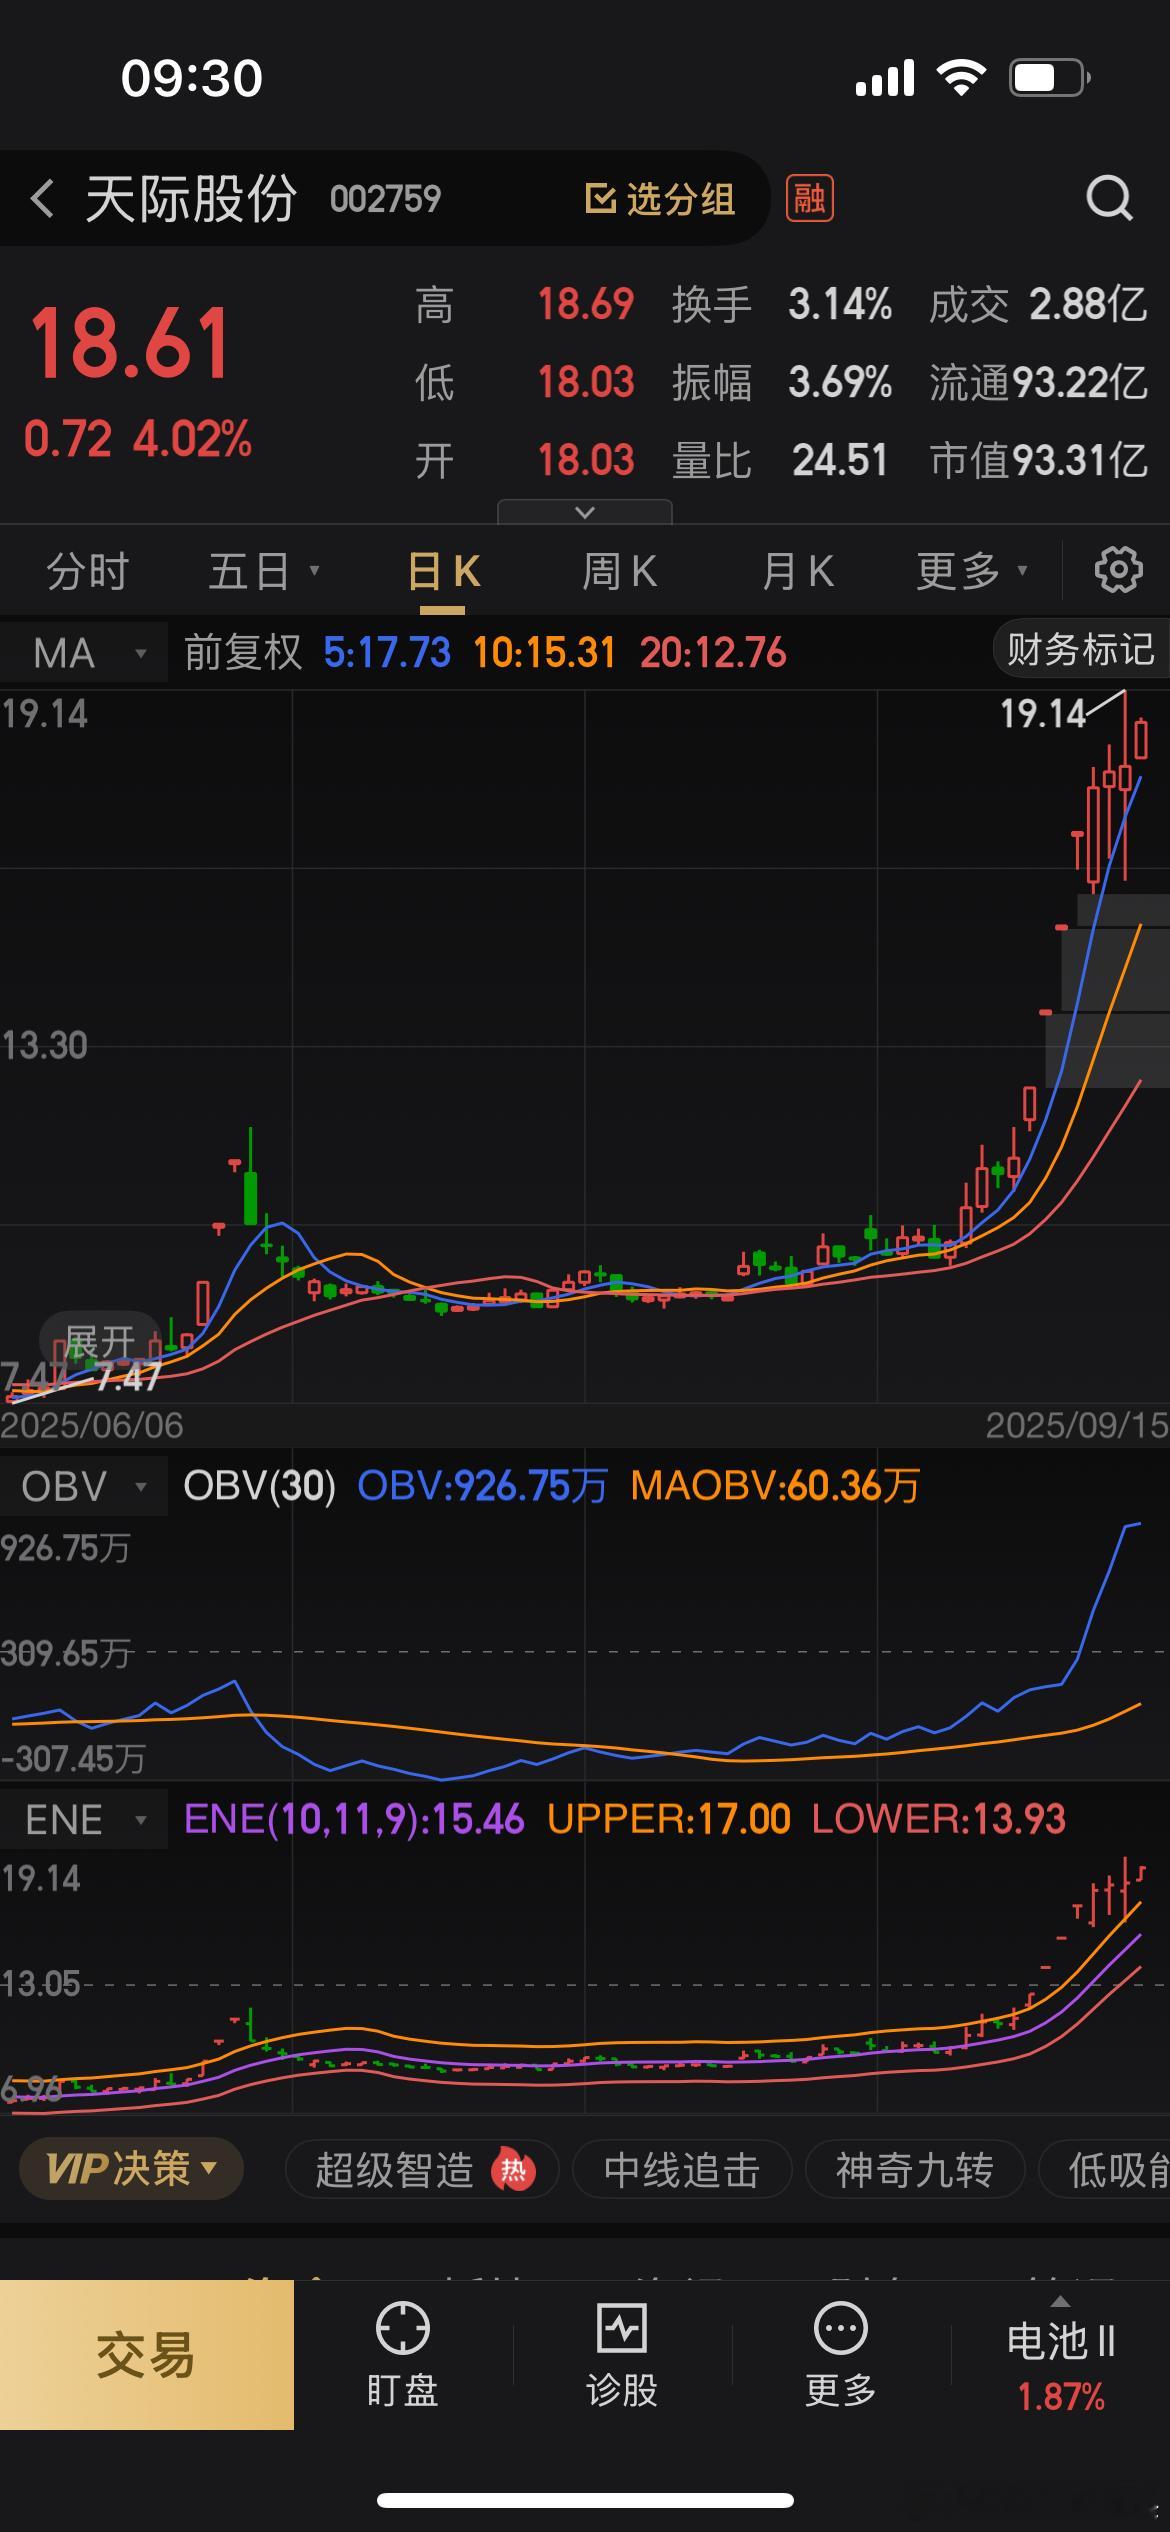Open chart settings gear icon

(1118, 570)
